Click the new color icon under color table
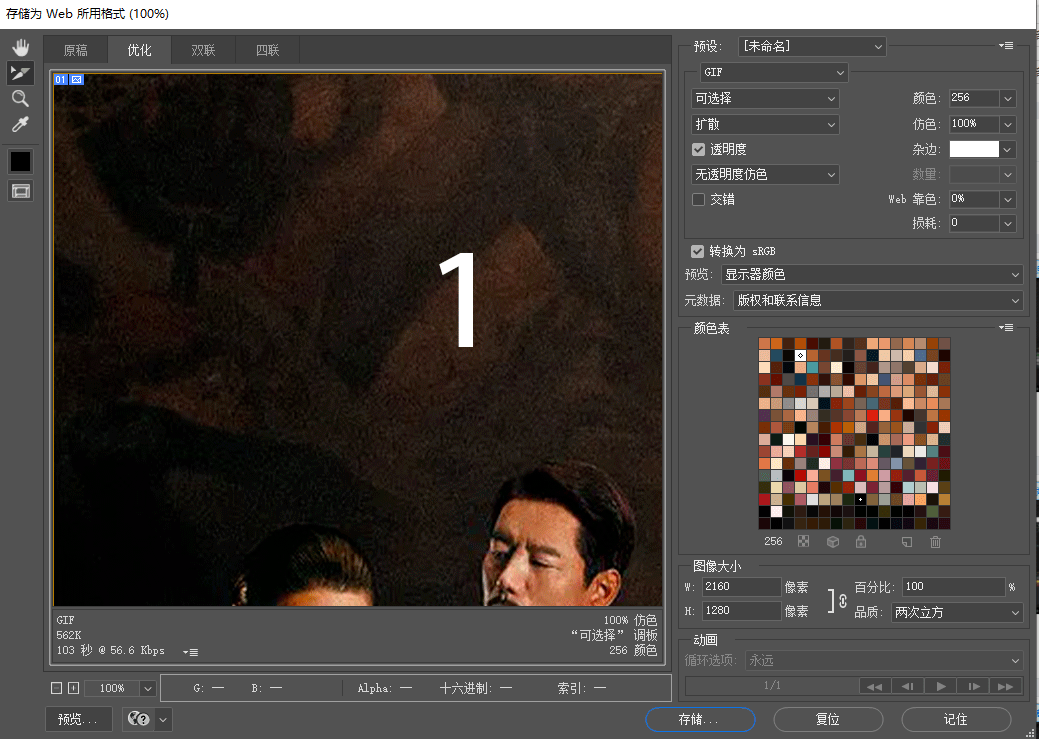Image resolution: width=1039 pixels, height=739 pixels. click(x=907, y=542)
